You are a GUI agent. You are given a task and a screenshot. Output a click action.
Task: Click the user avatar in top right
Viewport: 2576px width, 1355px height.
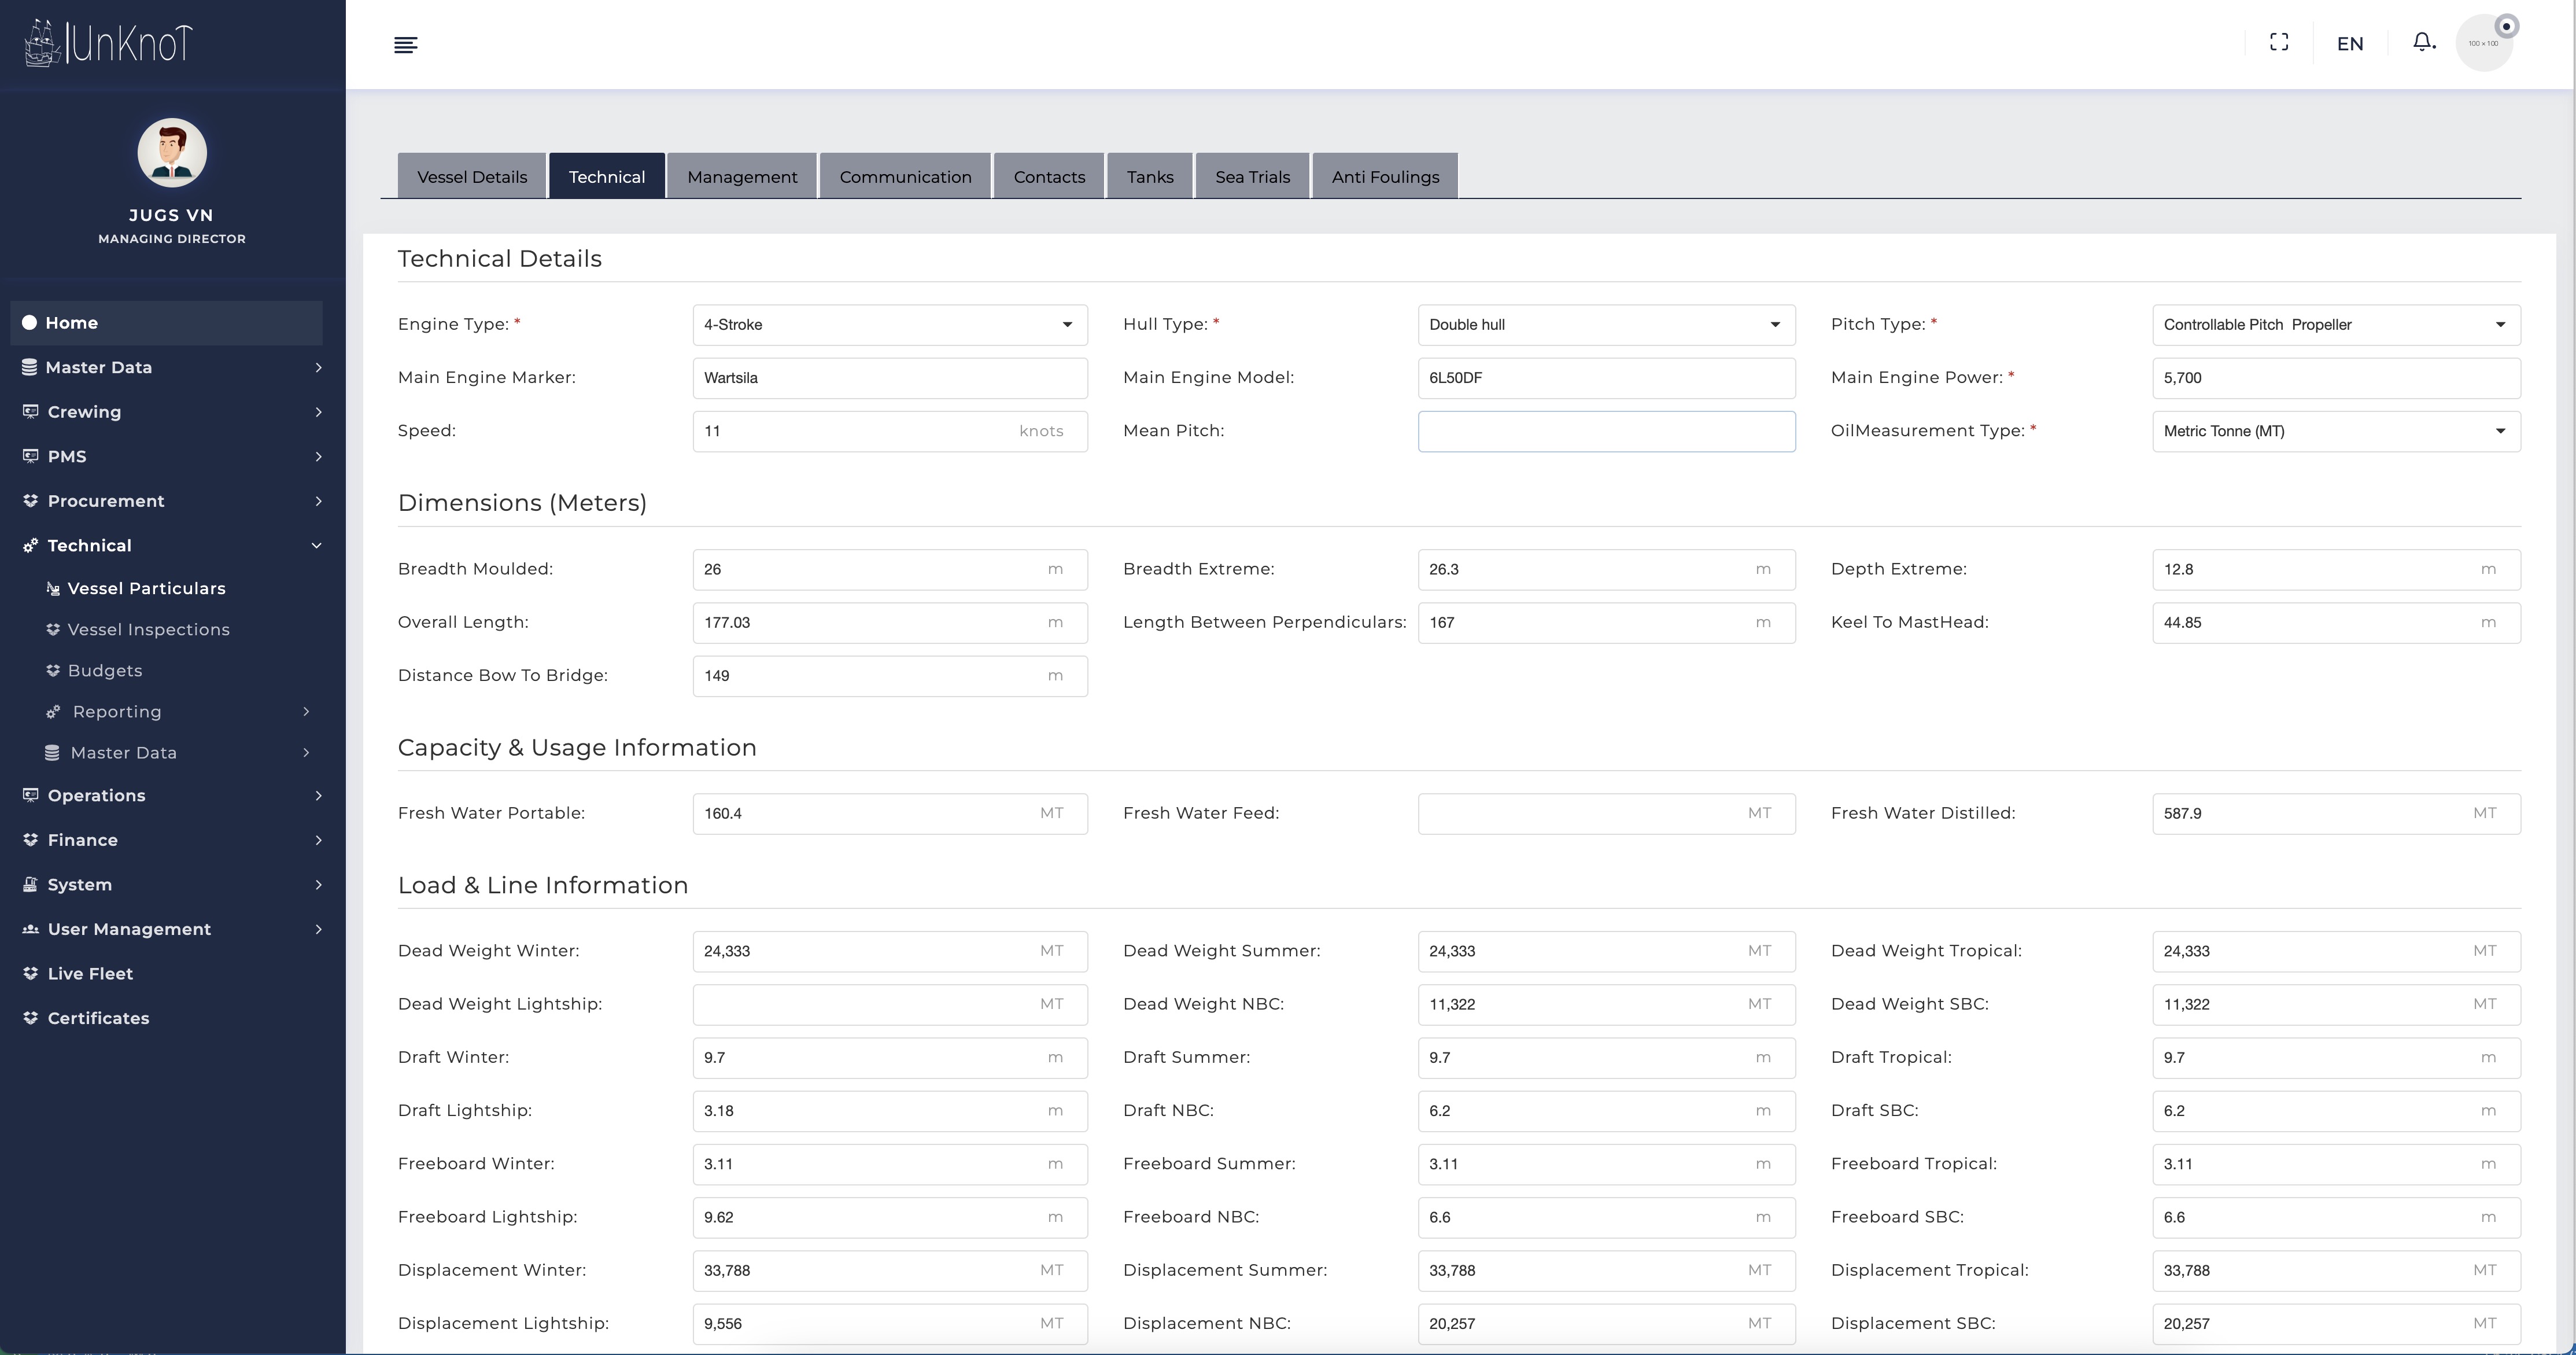click(x=2484, y=43)
